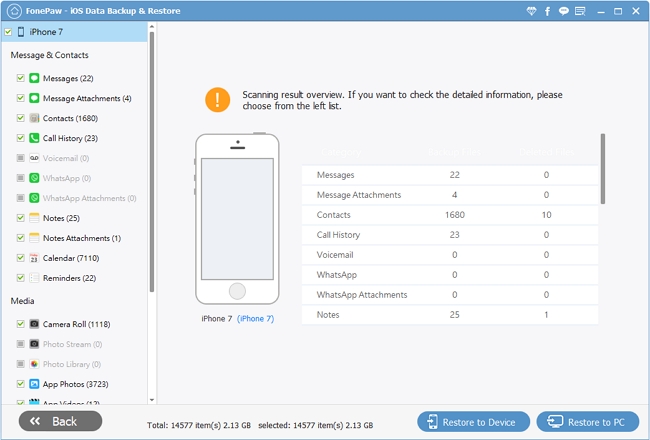Click the Message Attachments icon
The image size is (650, 440).
click(34, 98)
